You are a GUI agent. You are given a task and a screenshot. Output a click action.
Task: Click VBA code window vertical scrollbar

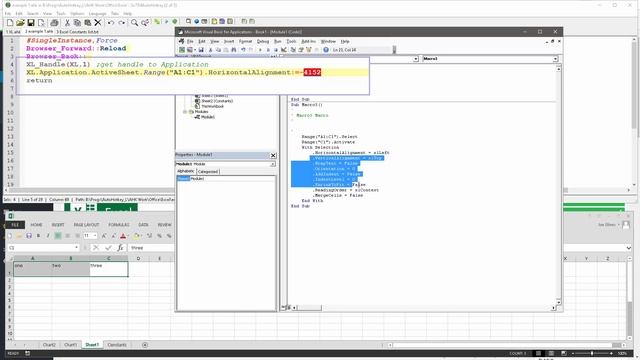559,186
